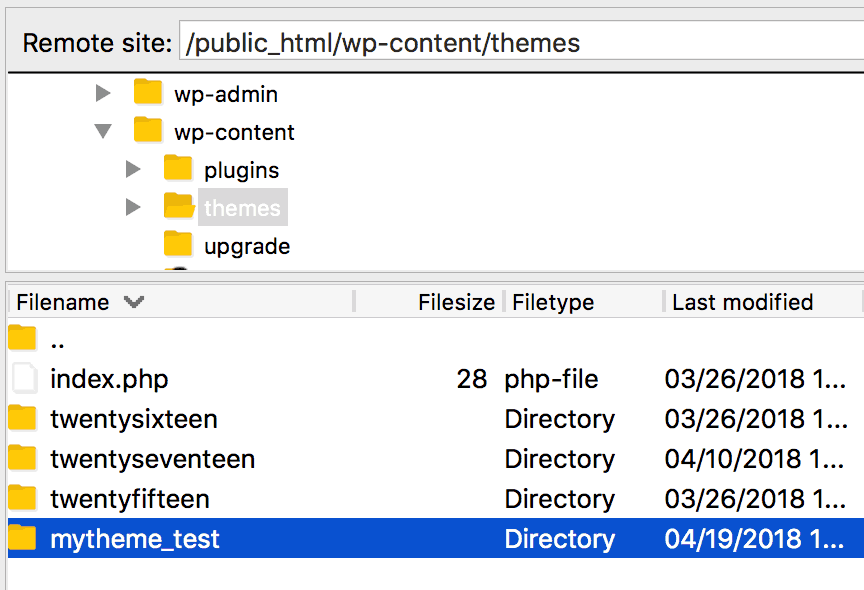Select the themes folder in tree

point(242,208)
